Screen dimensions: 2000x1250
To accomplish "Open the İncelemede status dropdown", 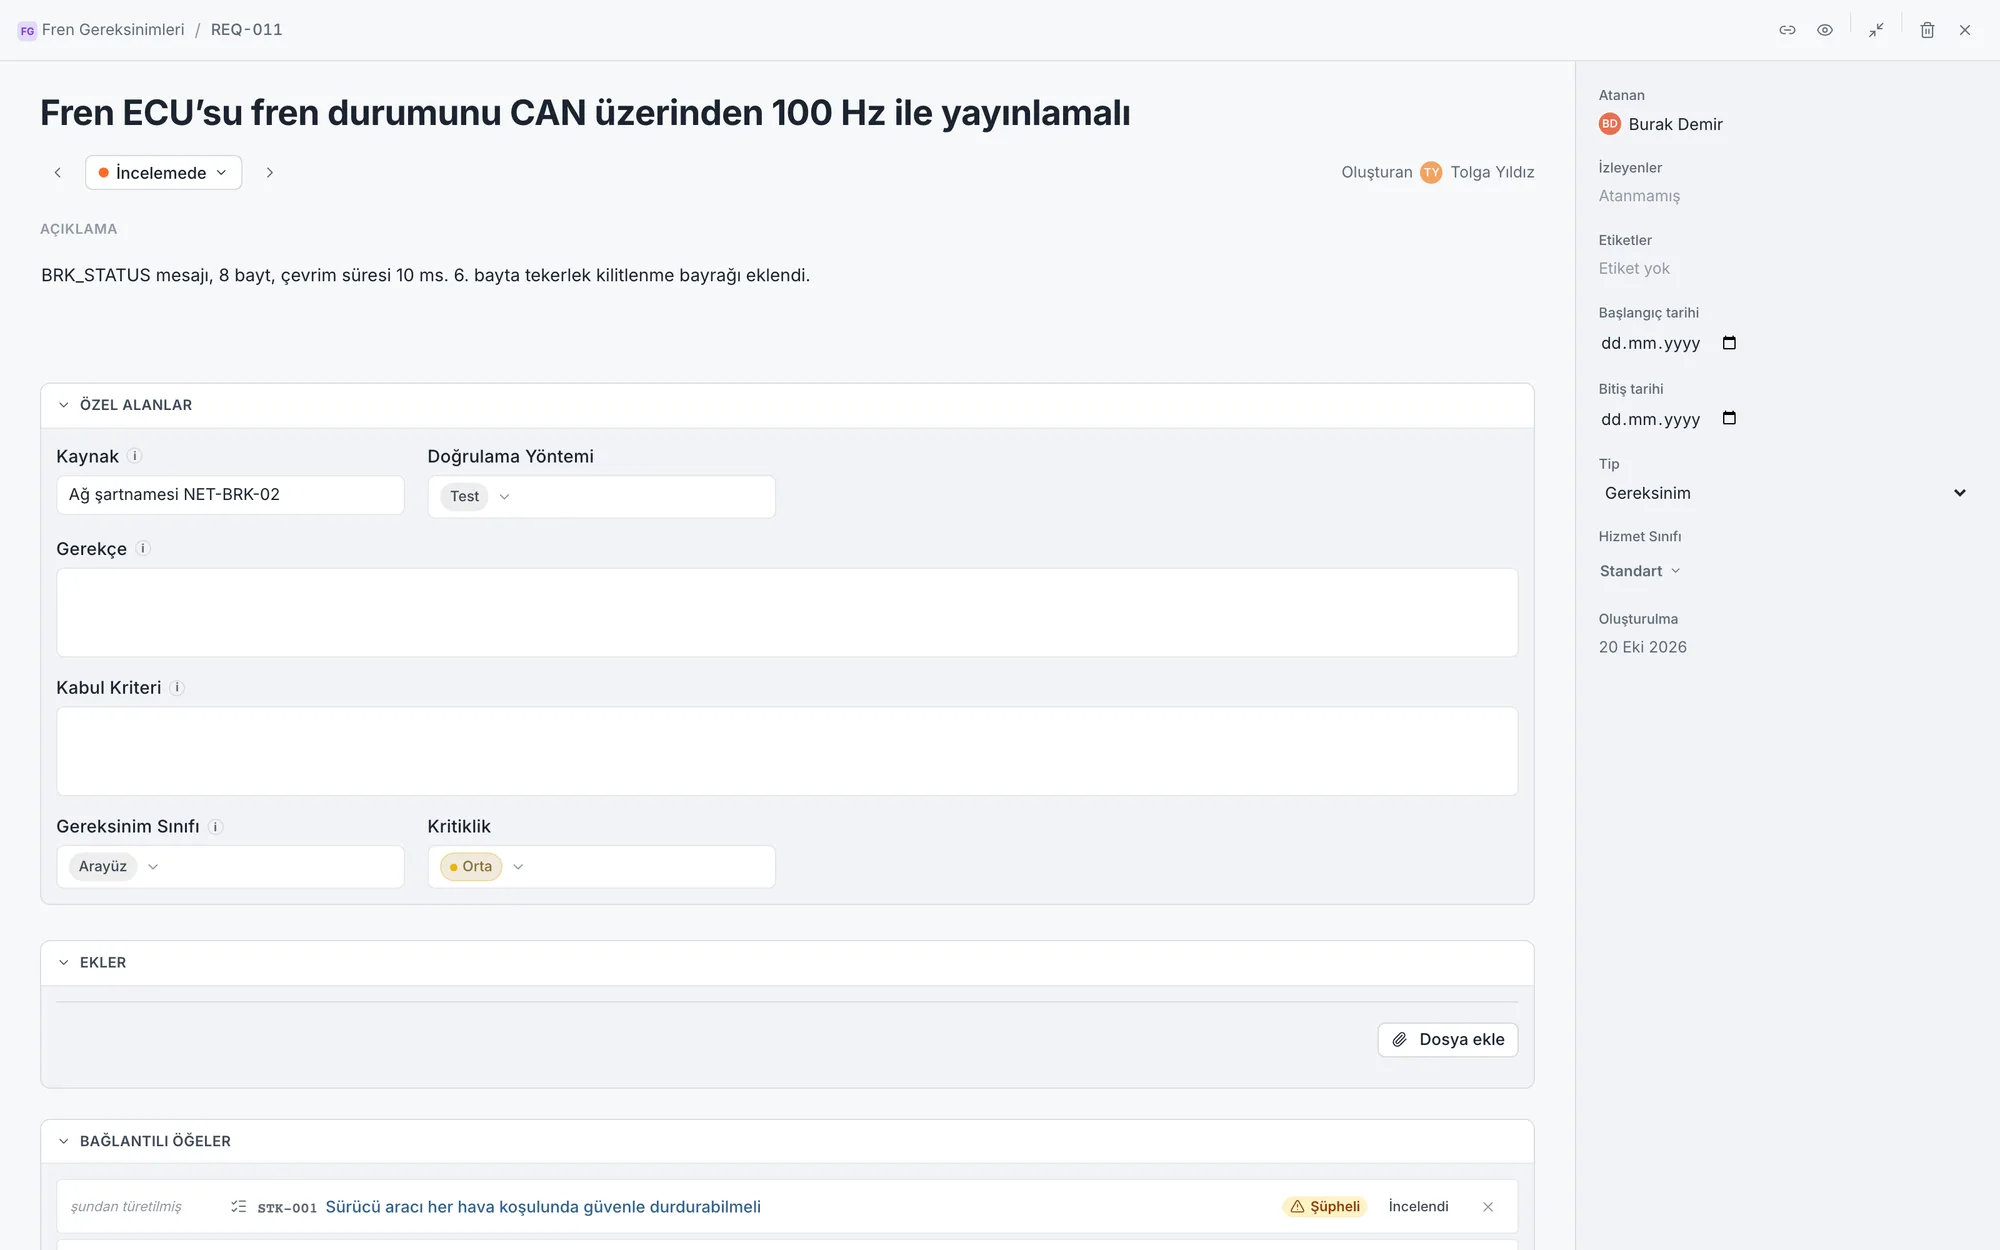I will pyautogui.click(x=163, y=173).
